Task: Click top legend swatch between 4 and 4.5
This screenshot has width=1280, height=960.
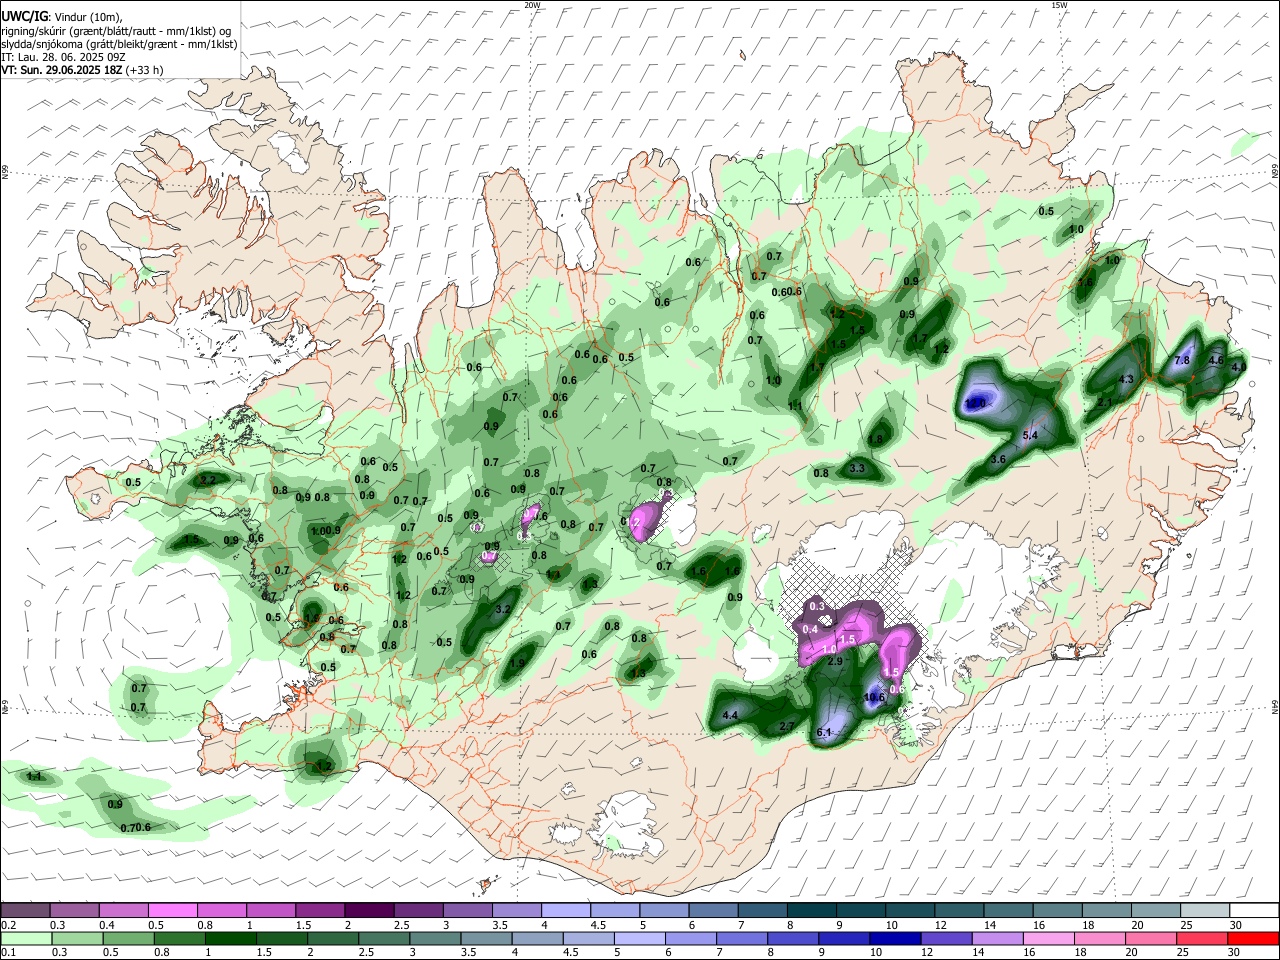Action: pyautogui.click(x=566, y=910)
